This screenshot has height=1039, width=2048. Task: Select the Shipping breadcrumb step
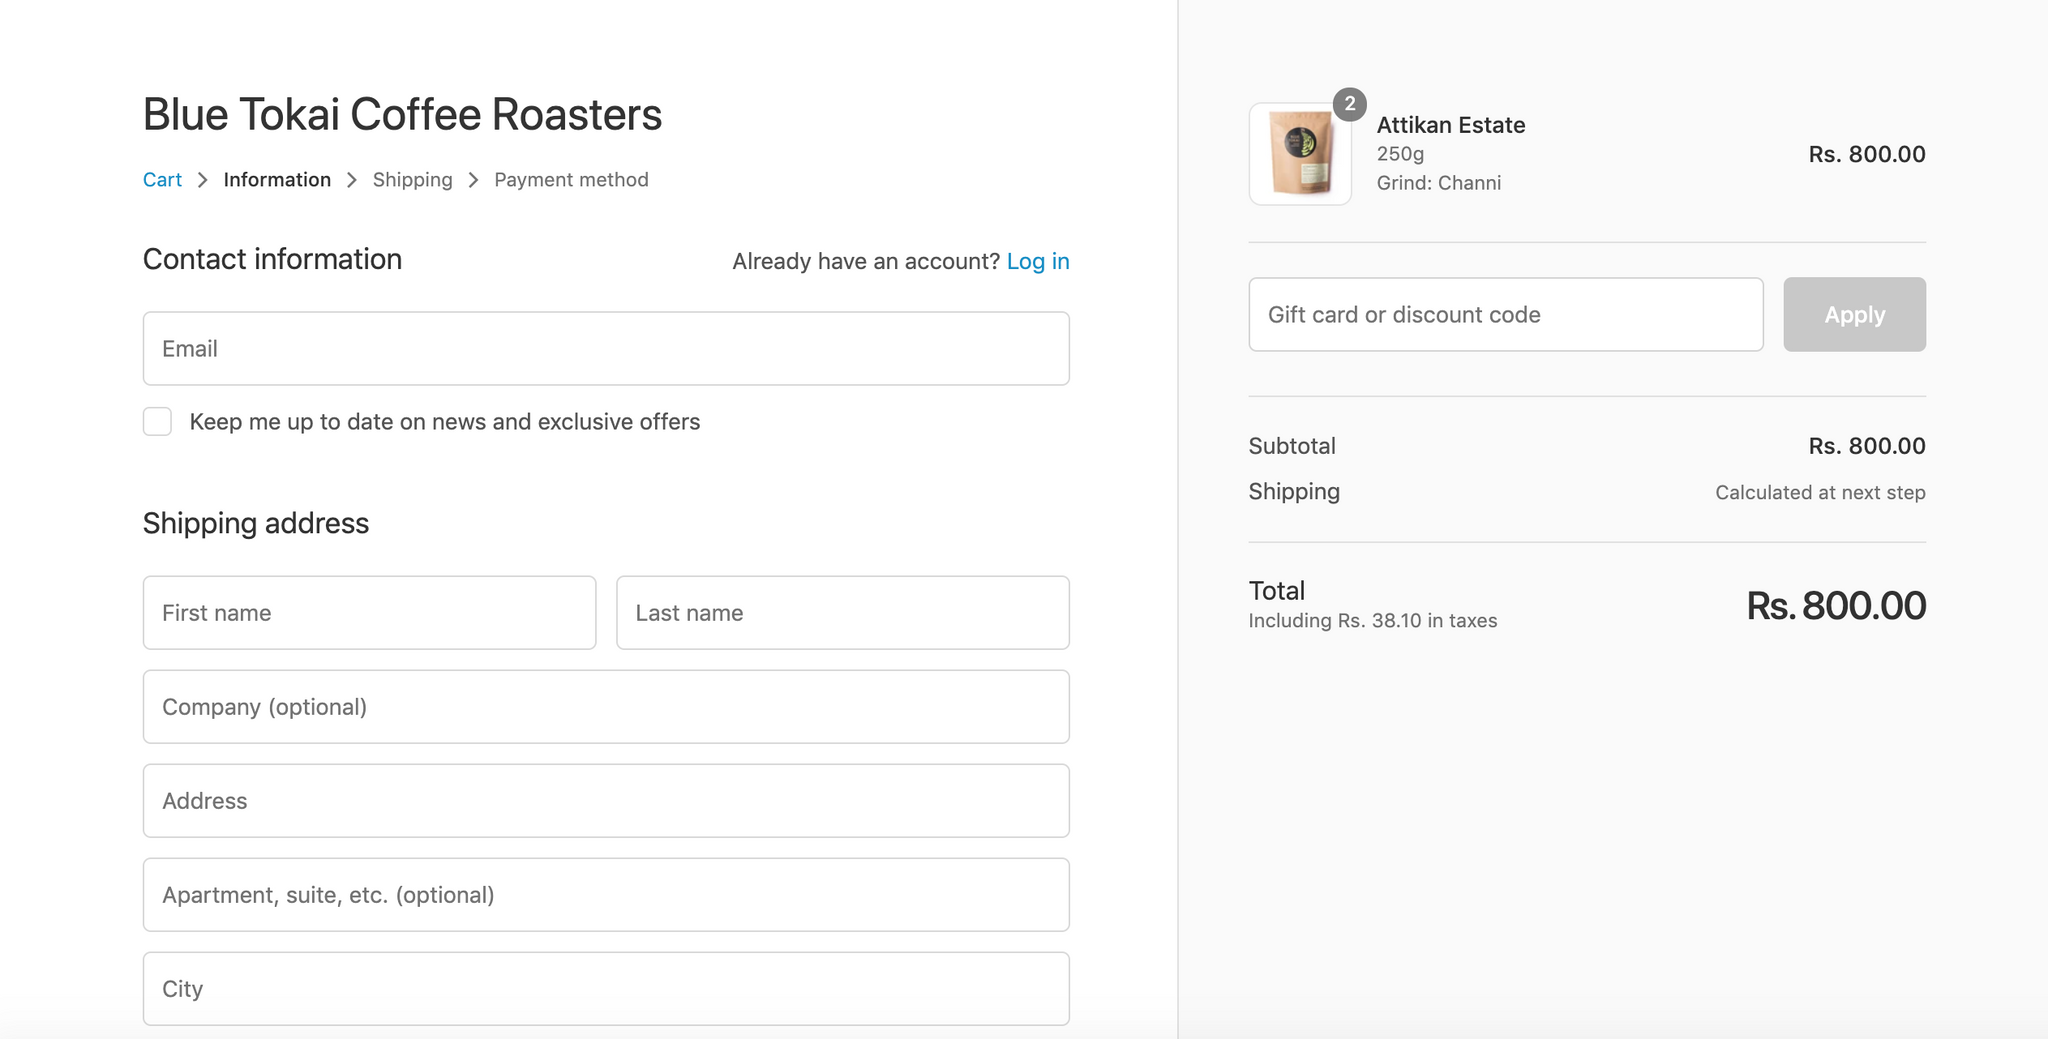pyautogui.click(x=412, y=180)
